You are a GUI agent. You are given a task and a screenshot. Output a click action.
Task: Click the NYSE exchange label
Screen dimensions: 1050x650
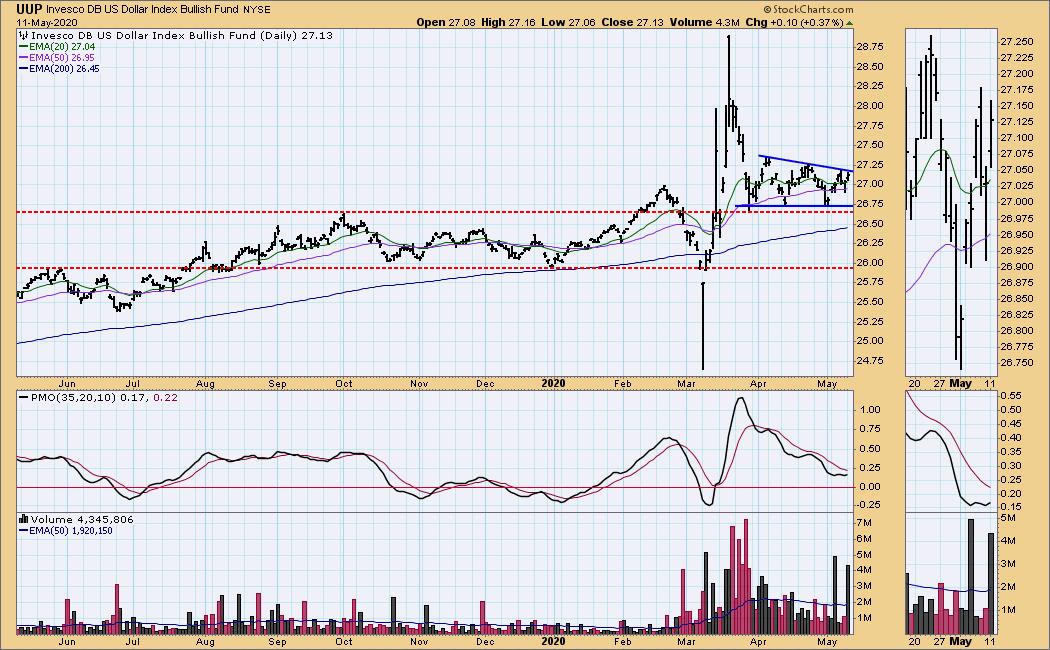click(258, 9)
